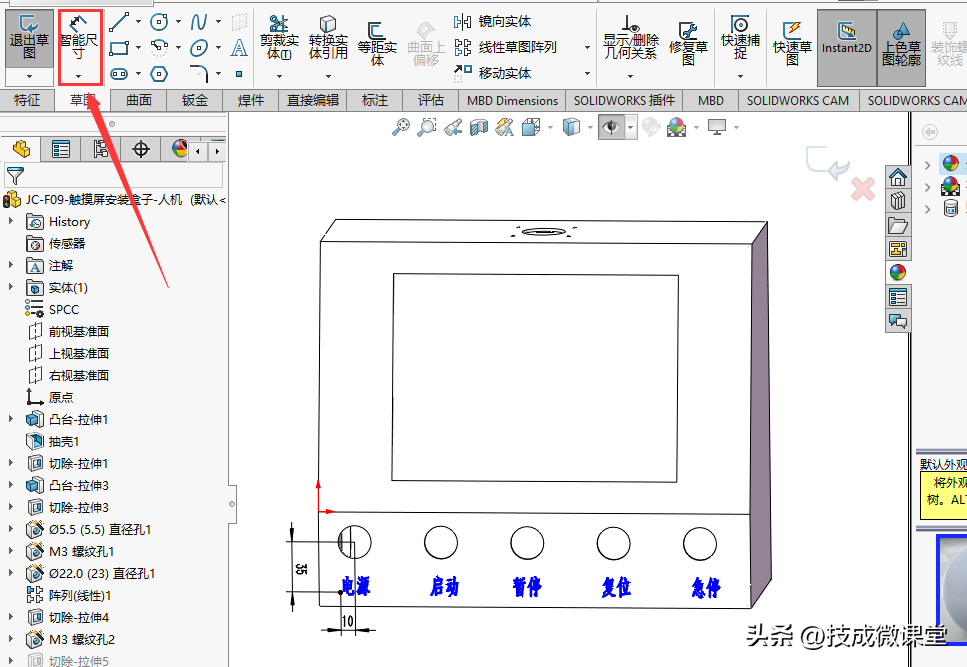
Task: Open the Line tool dropdown arrow
Action: tap(138, 22)
